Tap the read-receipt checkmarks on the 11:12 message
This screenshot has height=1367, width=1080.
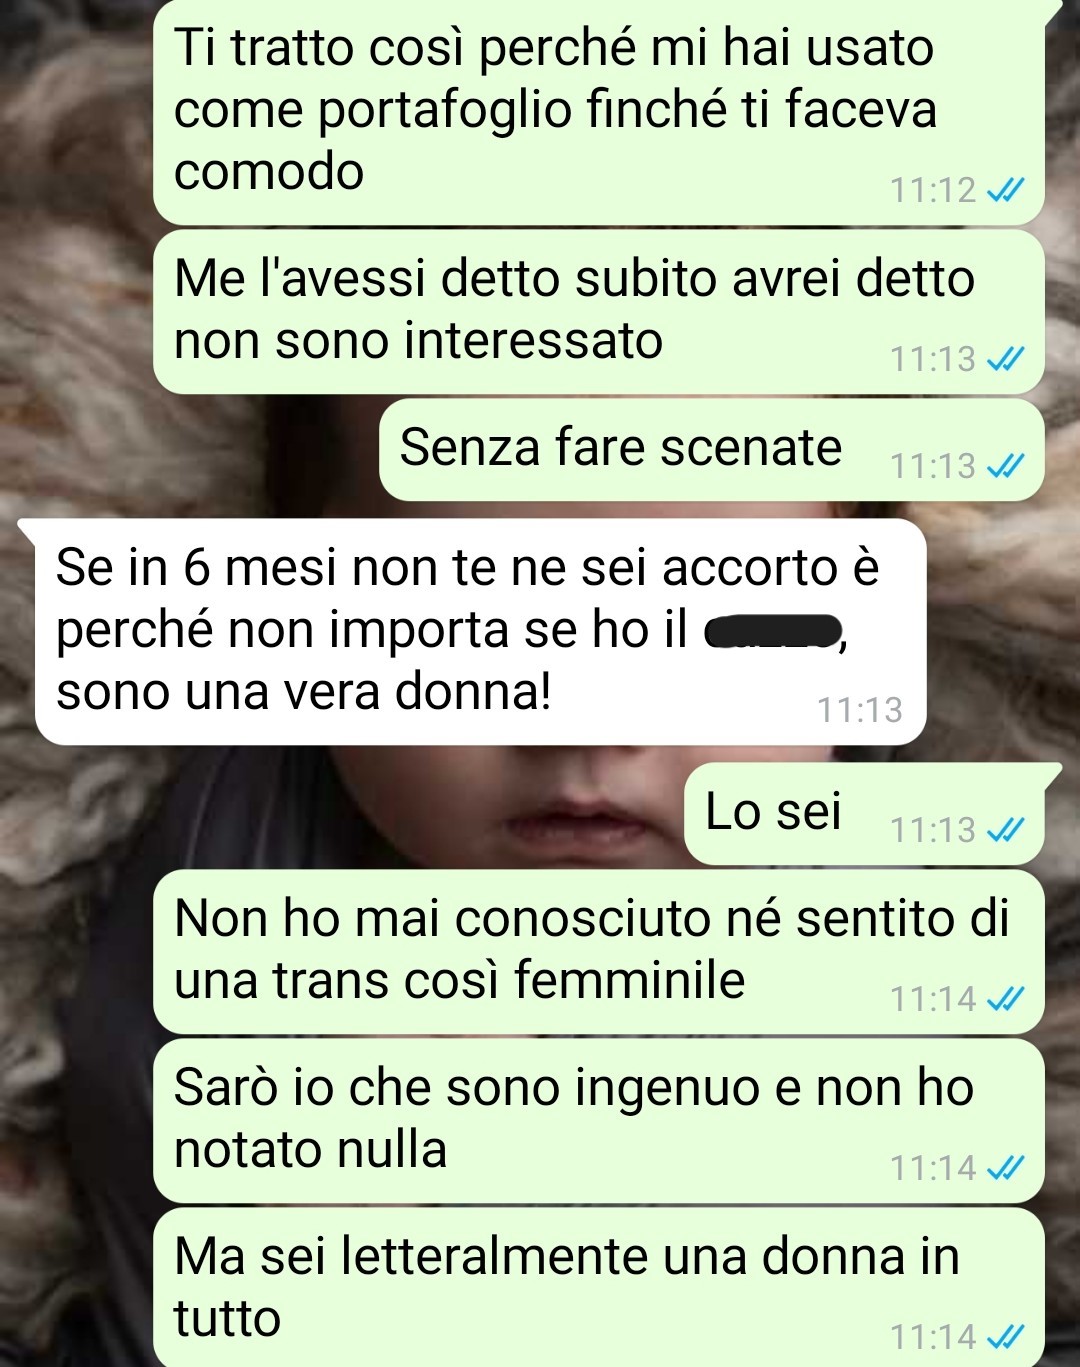point(1005,190)
